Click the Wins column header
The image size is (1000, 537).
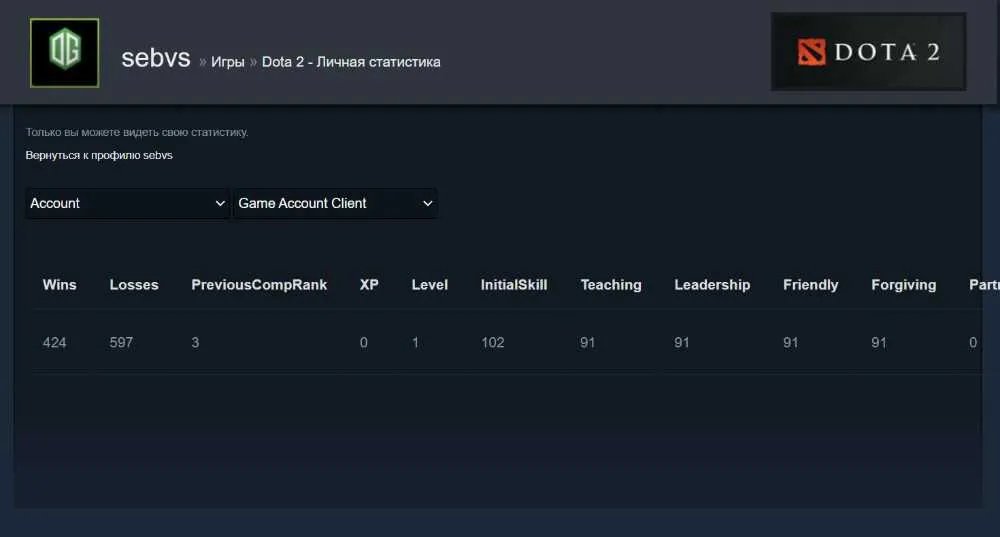click(x=59, y=285)
